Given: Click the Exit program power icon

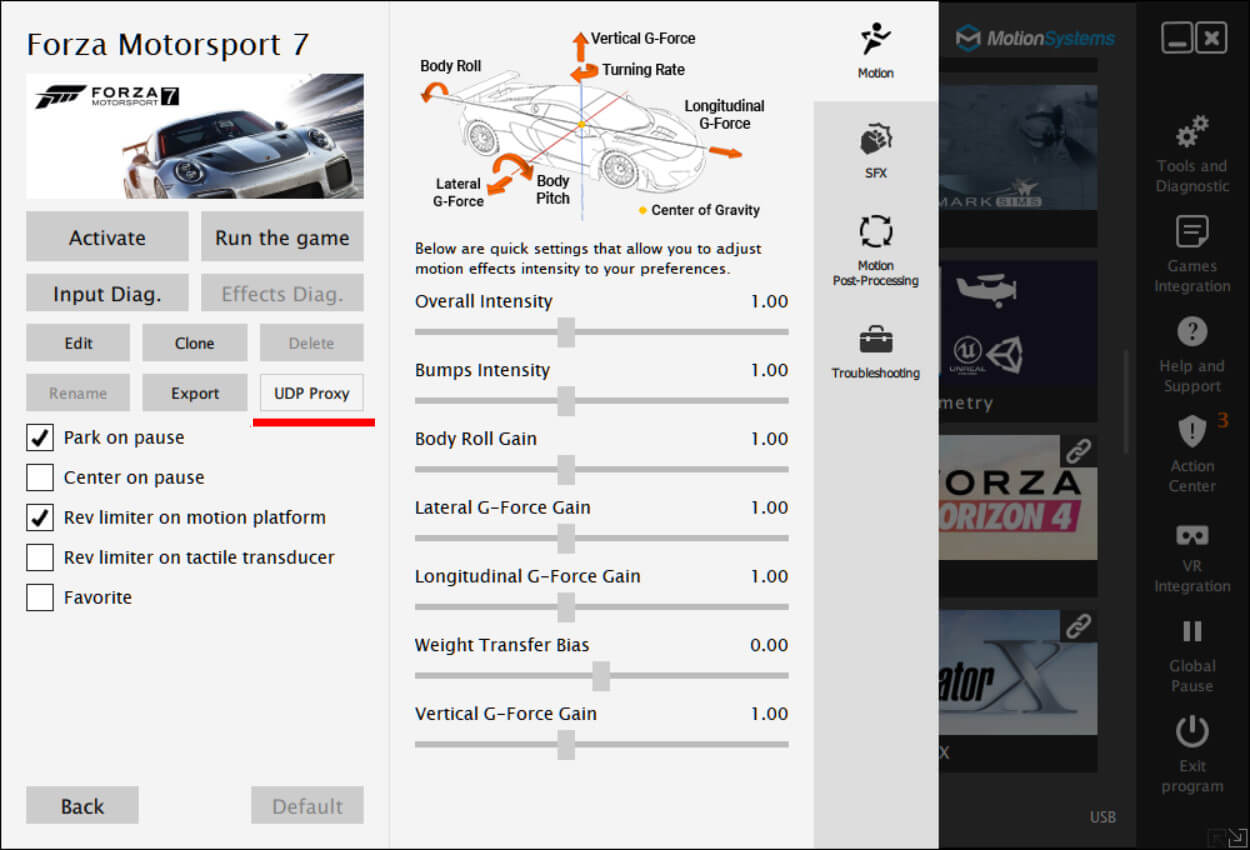Looking at the screenshot, I should point(1192,732).
